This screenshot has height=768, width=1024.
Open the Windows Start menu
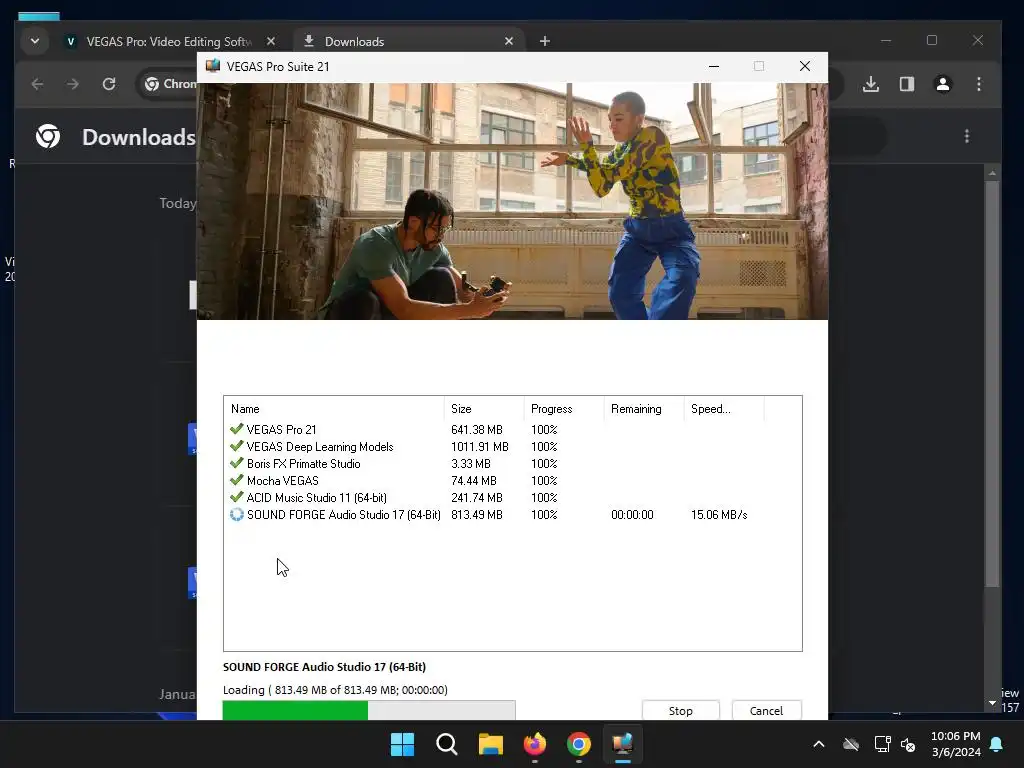(x=402, y=744)
